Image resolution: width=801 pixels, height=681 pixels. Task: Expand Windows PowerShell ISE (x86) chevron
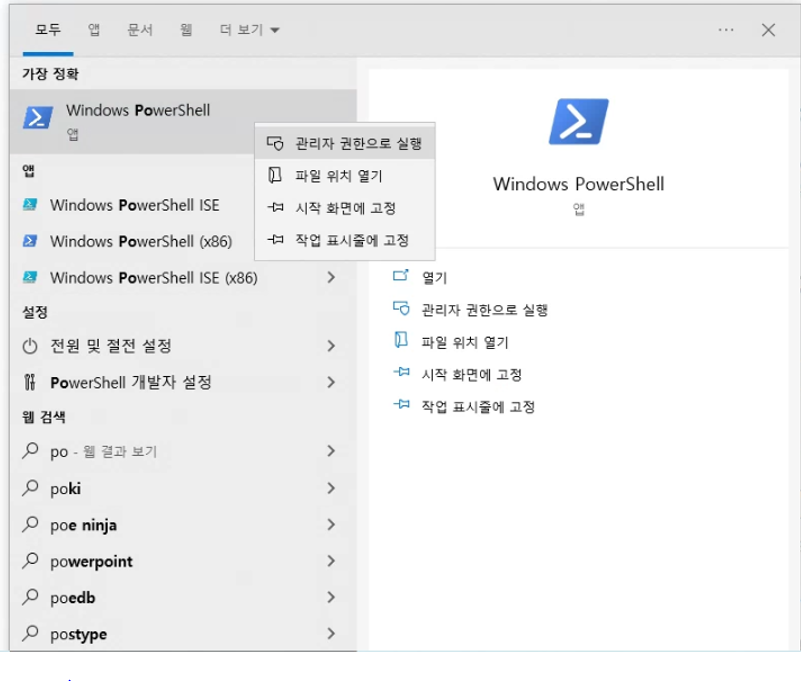[x=331, y=277]
